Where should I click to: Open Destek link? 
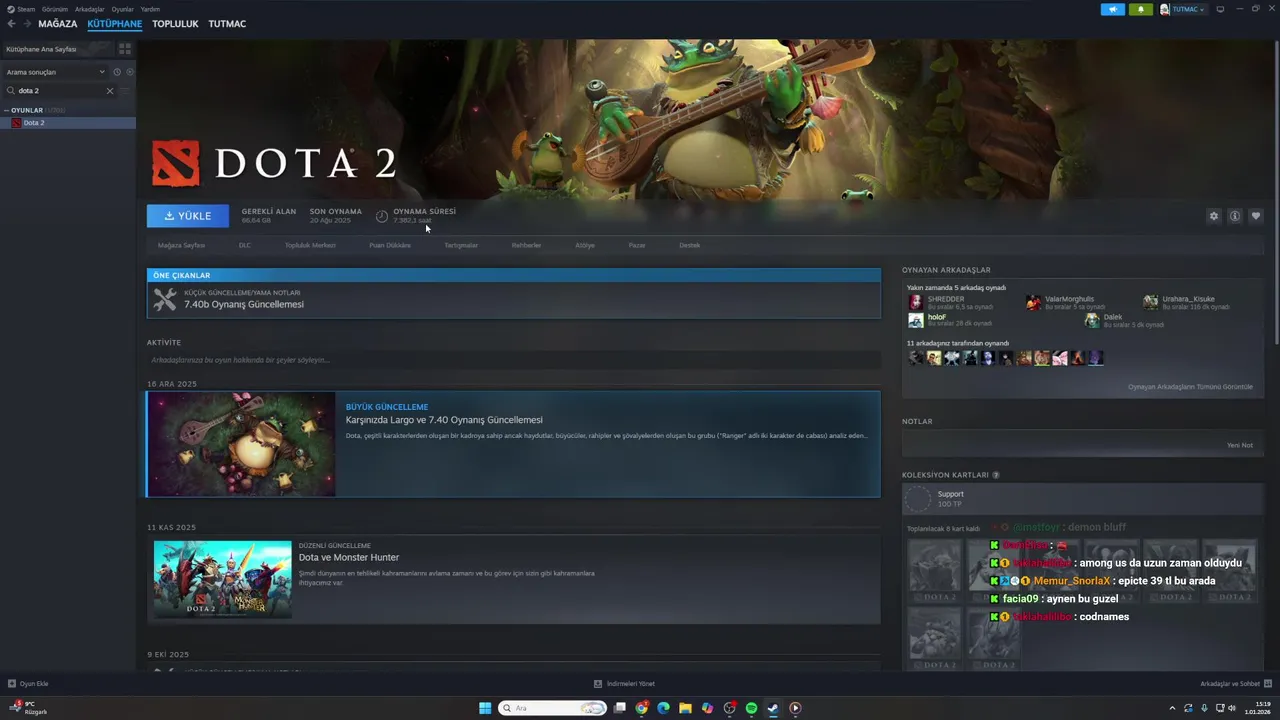690,245
